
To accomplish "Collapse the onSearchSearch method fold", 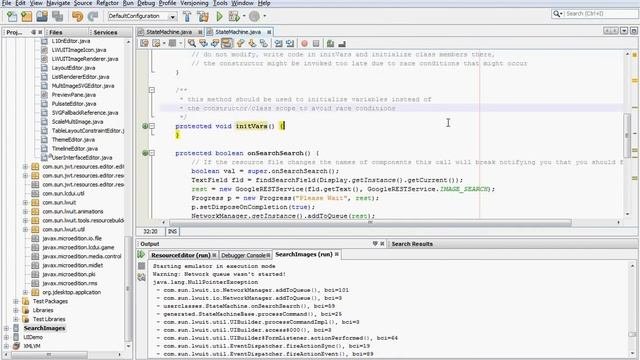I will (152, 153).
